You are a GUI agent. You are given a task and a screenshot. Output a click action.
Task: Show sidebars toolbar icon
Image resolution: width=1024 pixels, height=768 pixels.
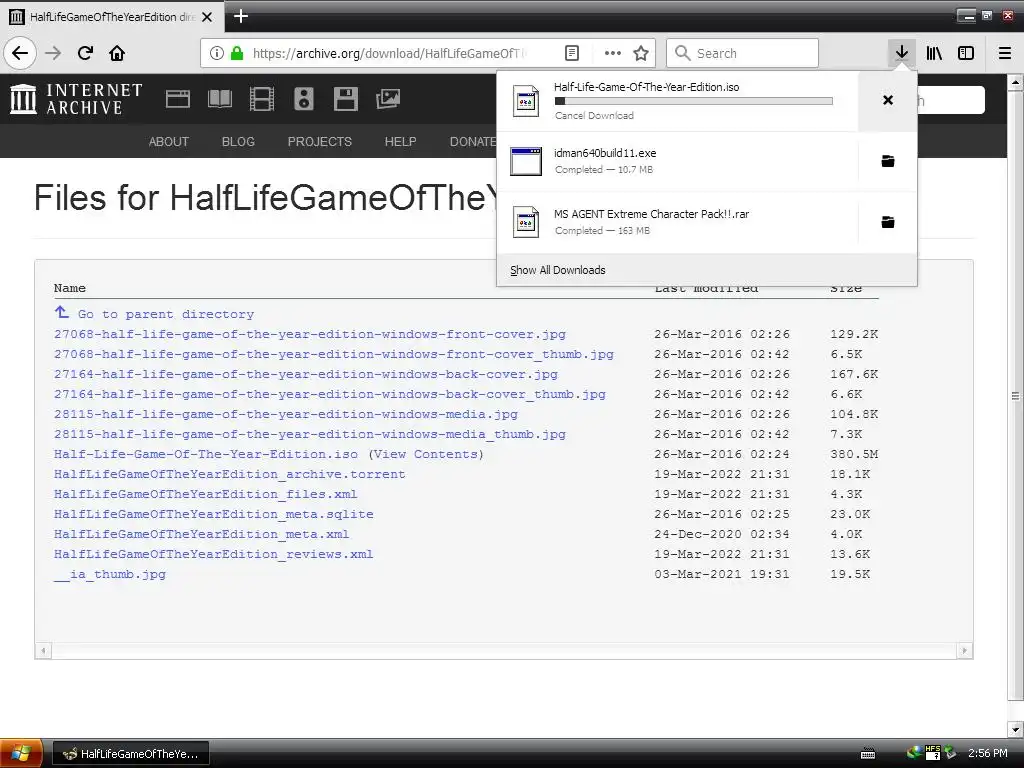pos(966,53)
